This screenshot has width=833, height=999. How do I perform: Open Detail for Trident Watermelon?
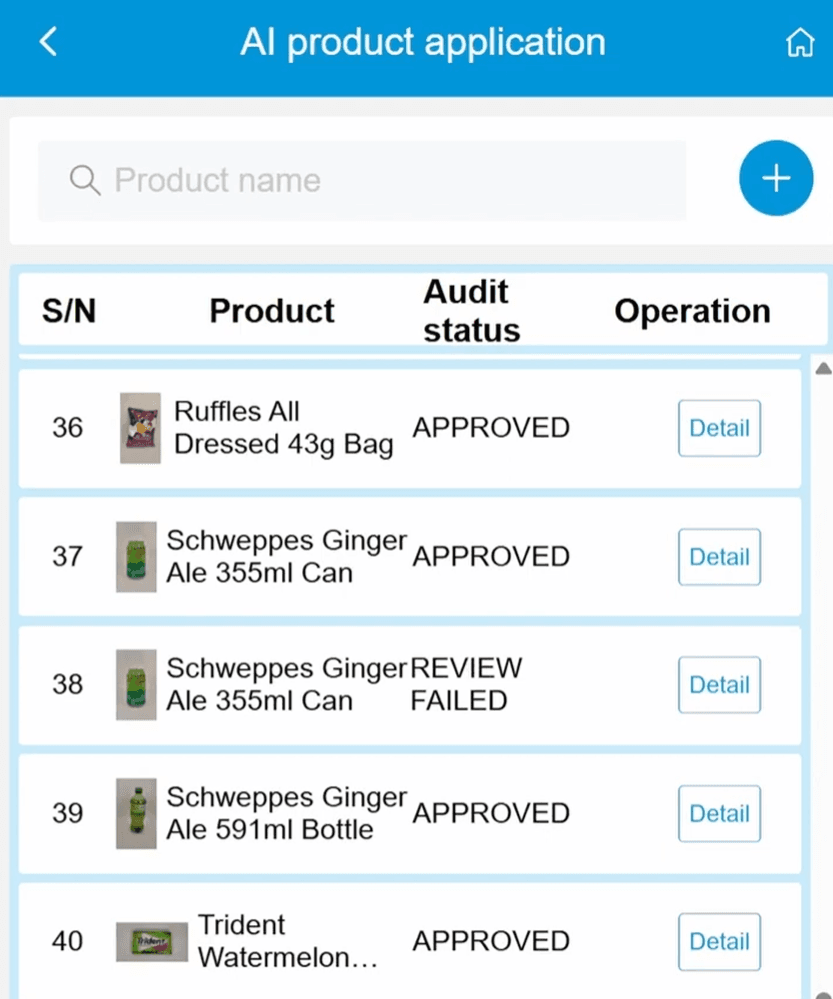(x=719, y=941)
